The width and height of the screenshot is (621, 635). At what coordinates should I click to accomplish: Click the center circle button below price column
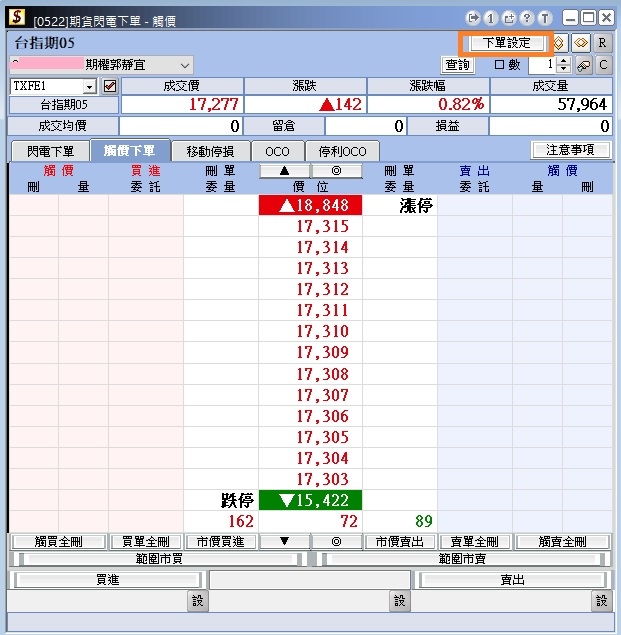pyautogui.click(x=336, y=541)
